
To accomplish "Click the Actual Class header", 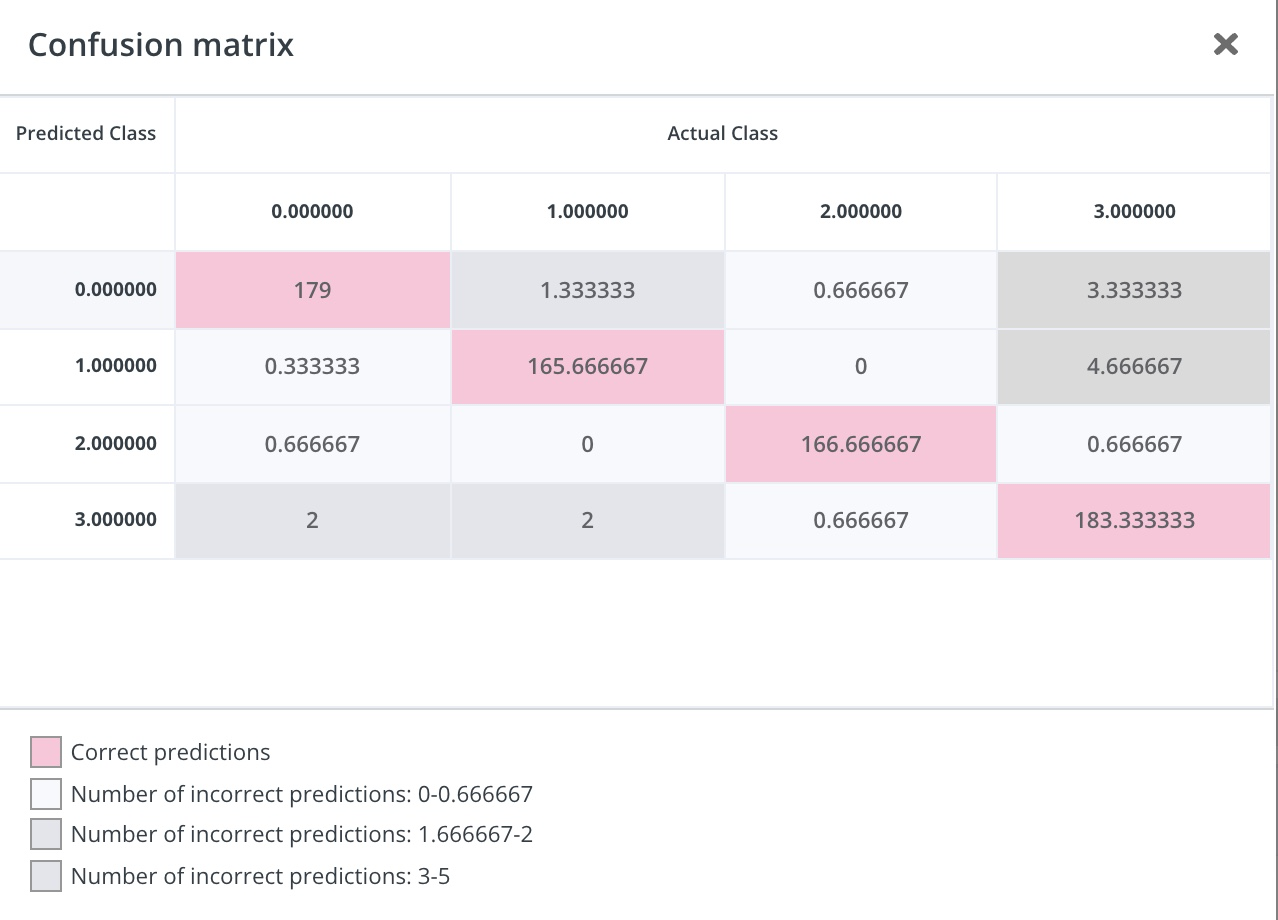I will click(x=722, y=133).
